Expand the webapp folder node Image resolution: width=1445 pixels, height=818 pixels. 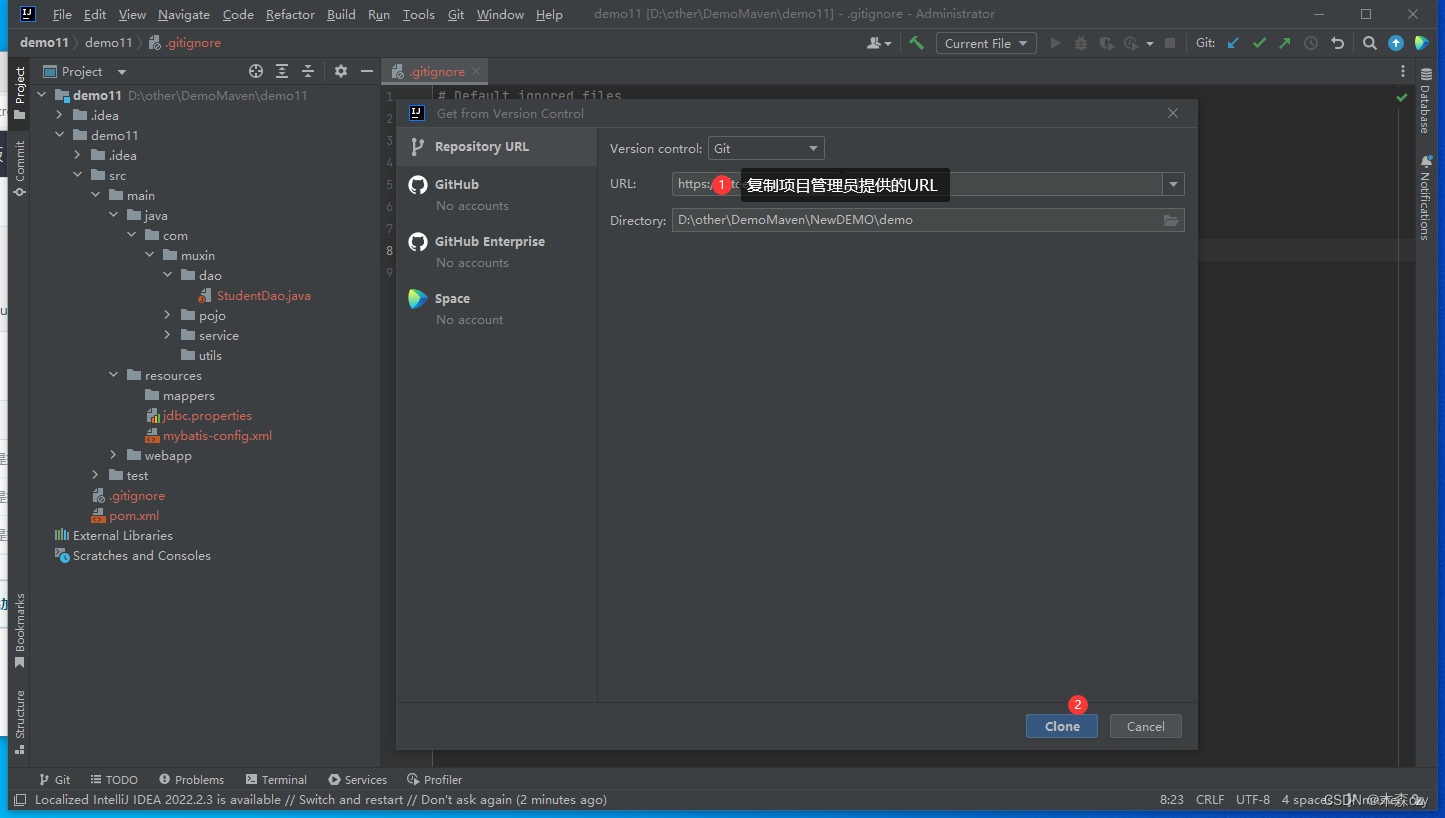coord(113,455)
